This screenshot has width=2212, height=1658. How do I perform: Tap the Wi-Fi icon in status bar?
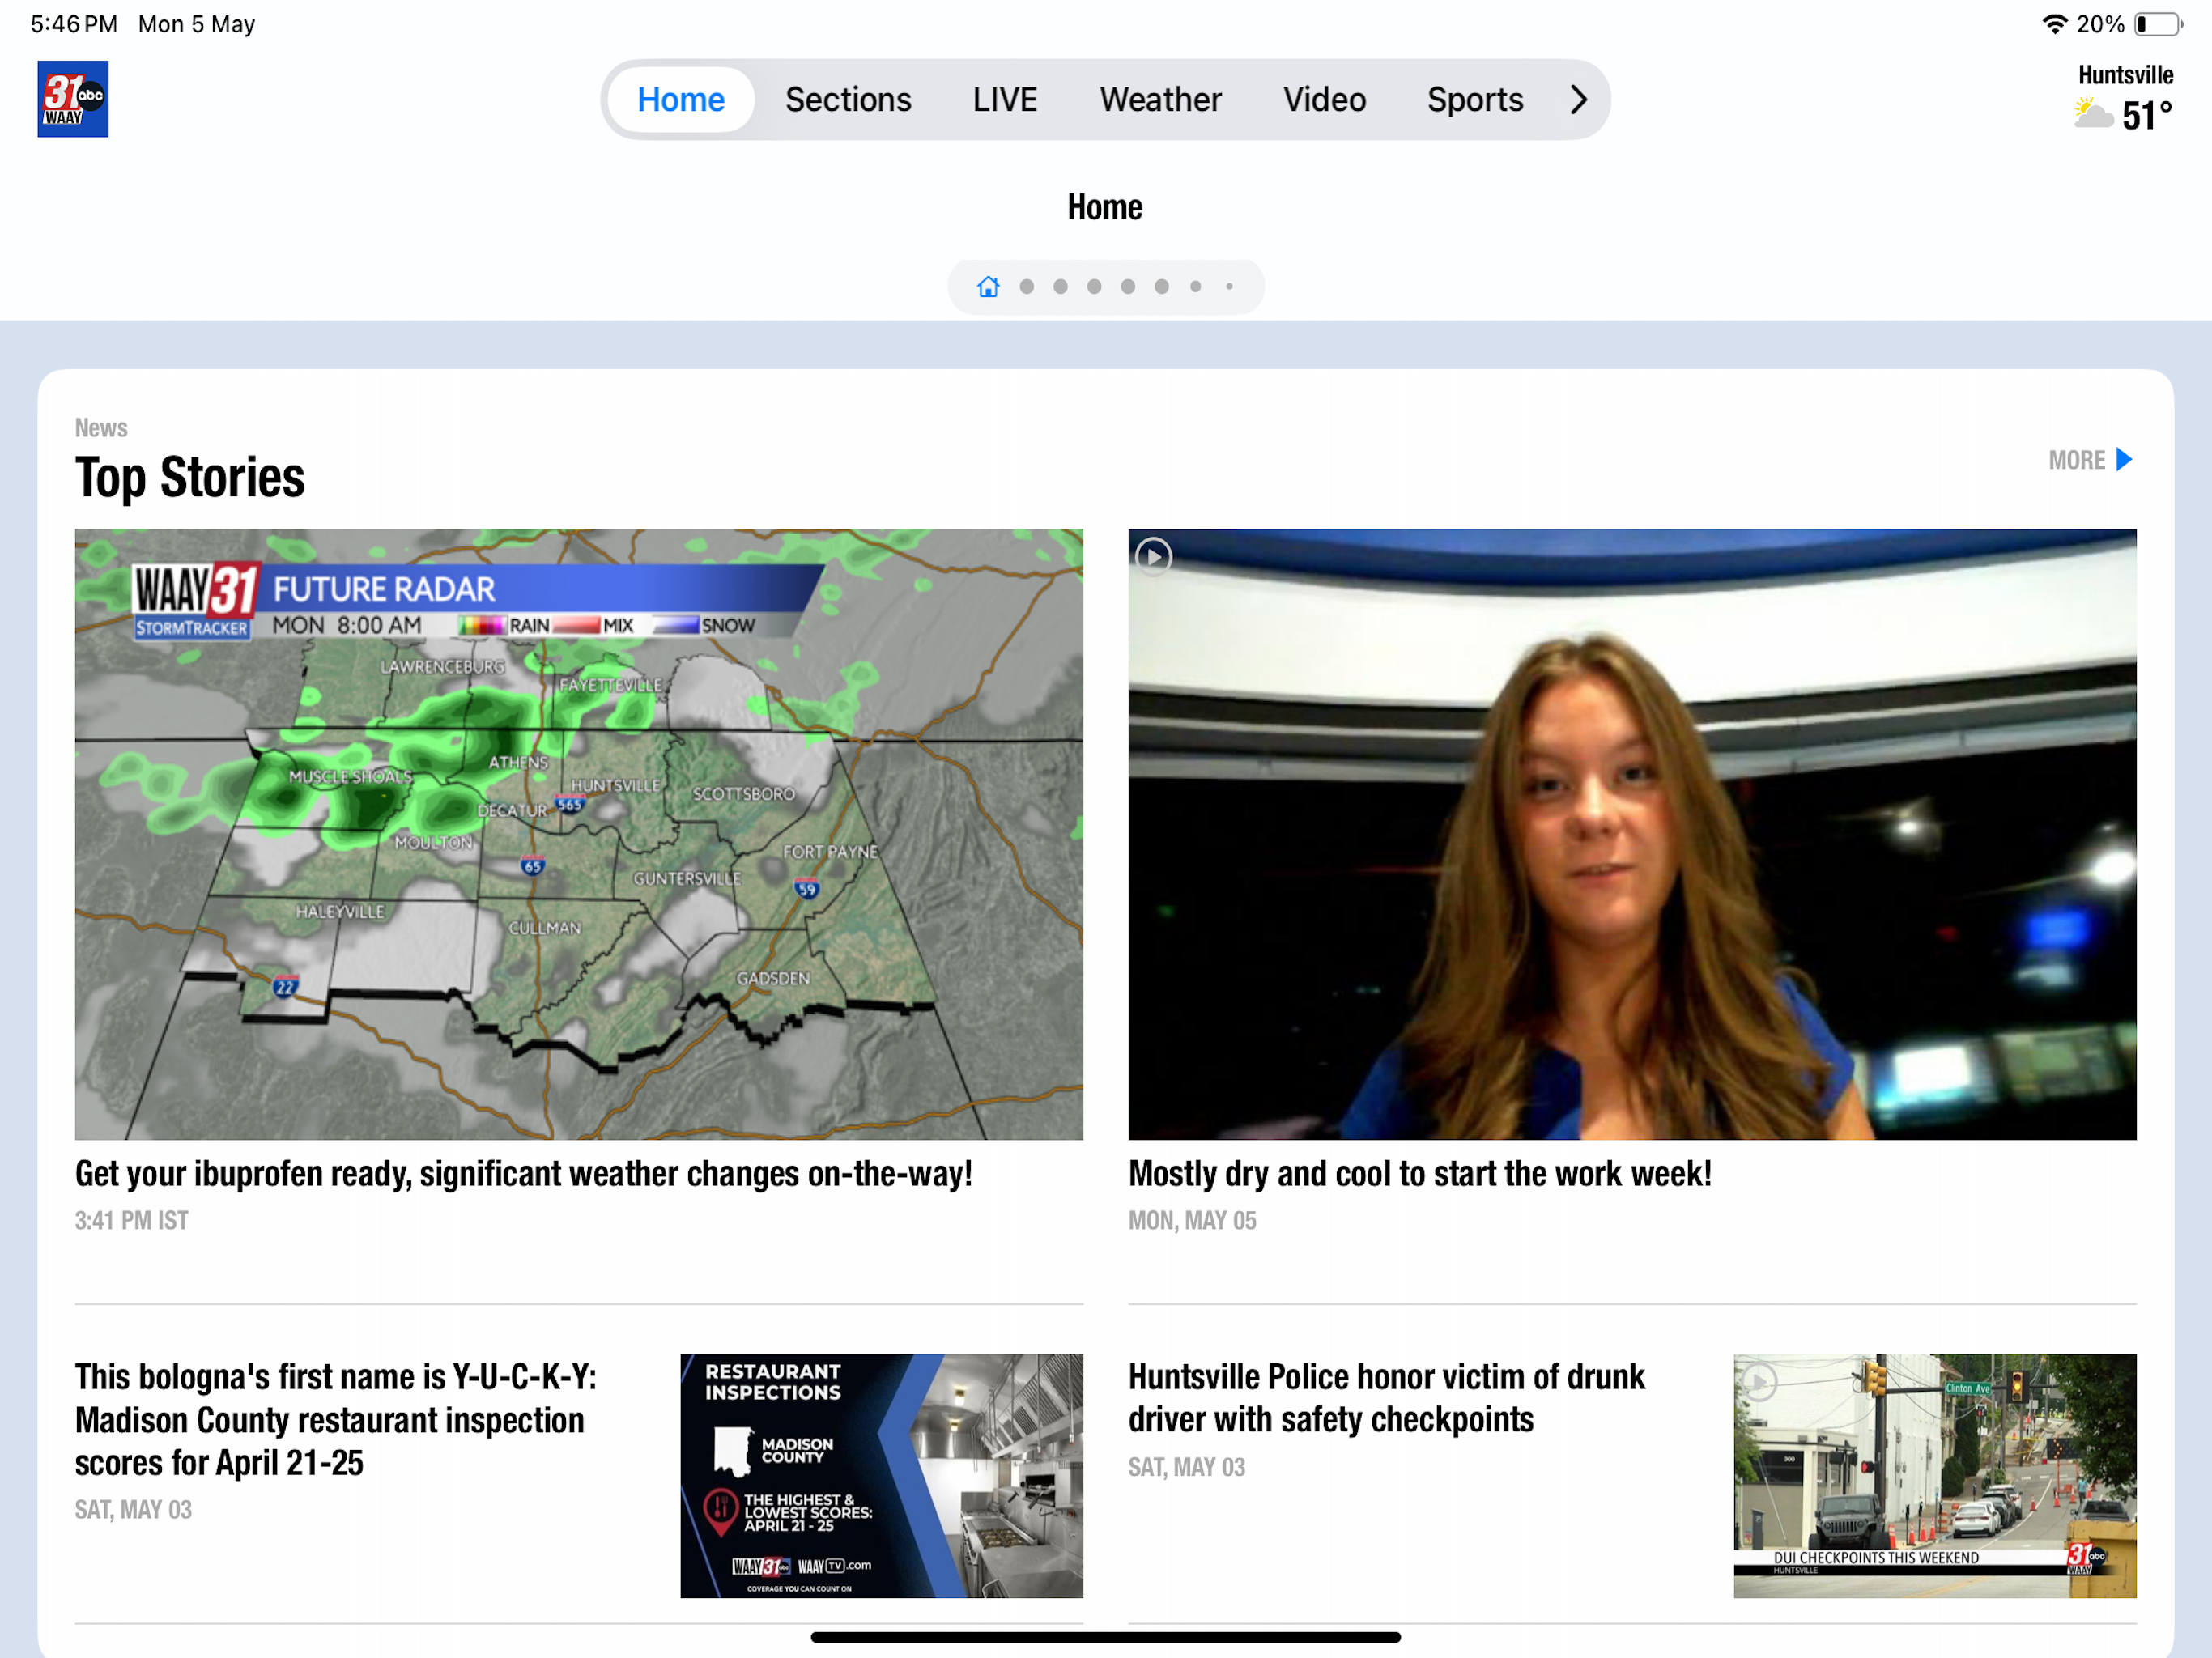[x=2054, y=24]
